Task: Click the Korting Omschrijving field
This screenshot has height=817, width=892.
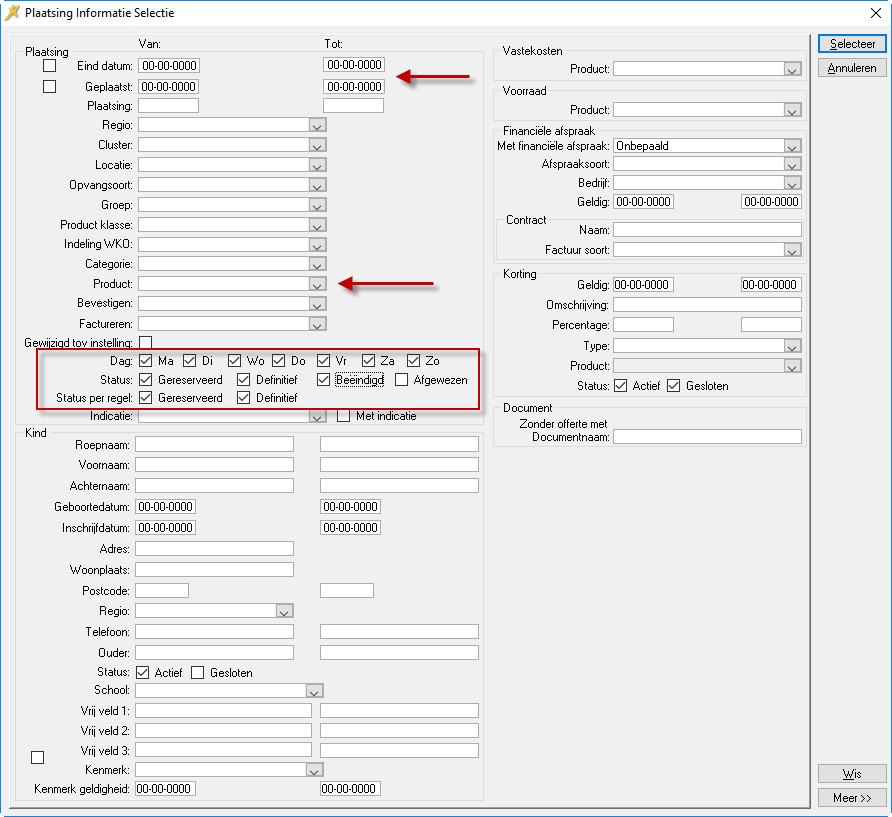Action: coord(707,305)
